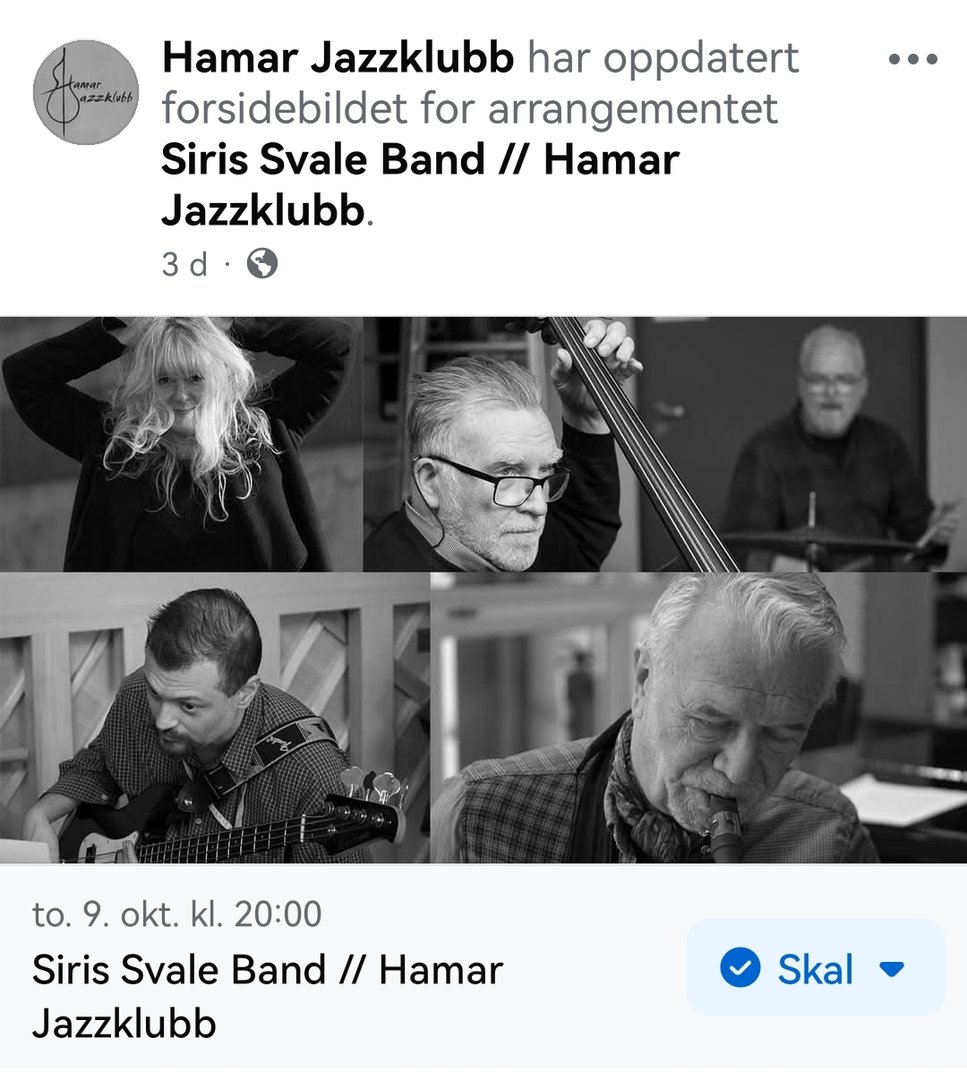
Task: Open photo of upright bass player
Action: 500,444
